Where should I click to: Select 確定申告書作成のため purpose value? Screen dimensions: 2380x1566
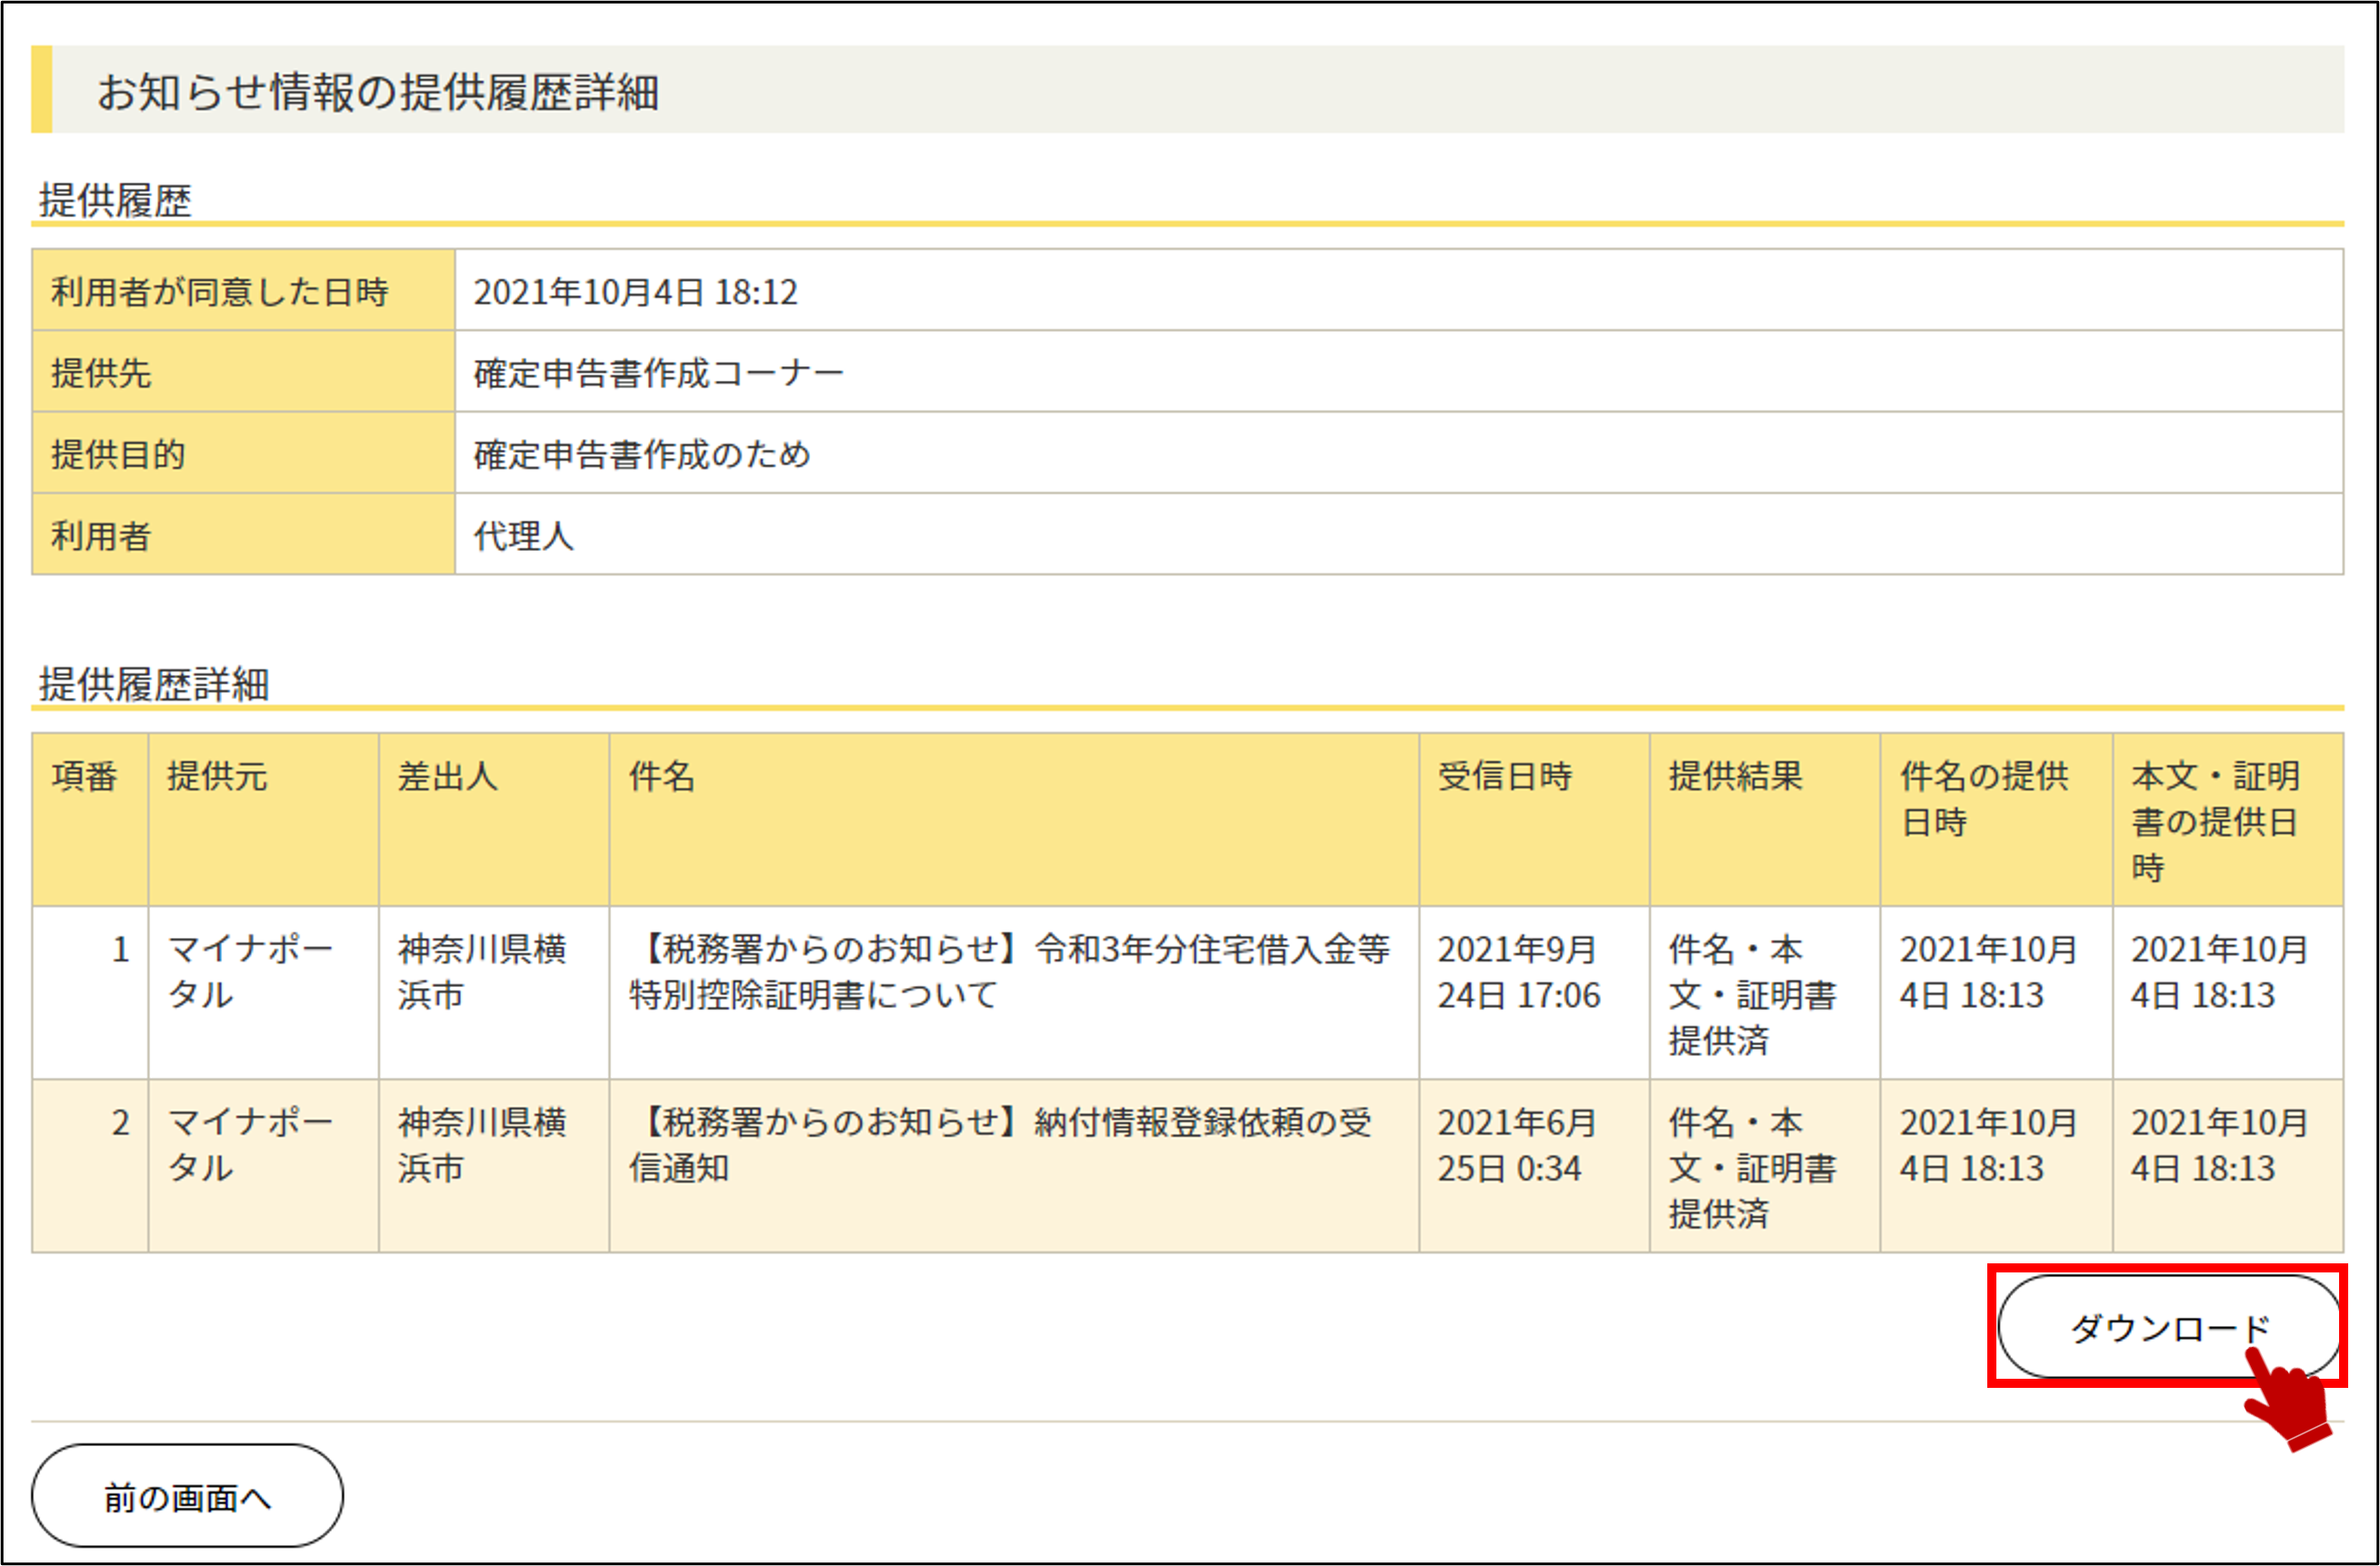(x=641, y=454)
